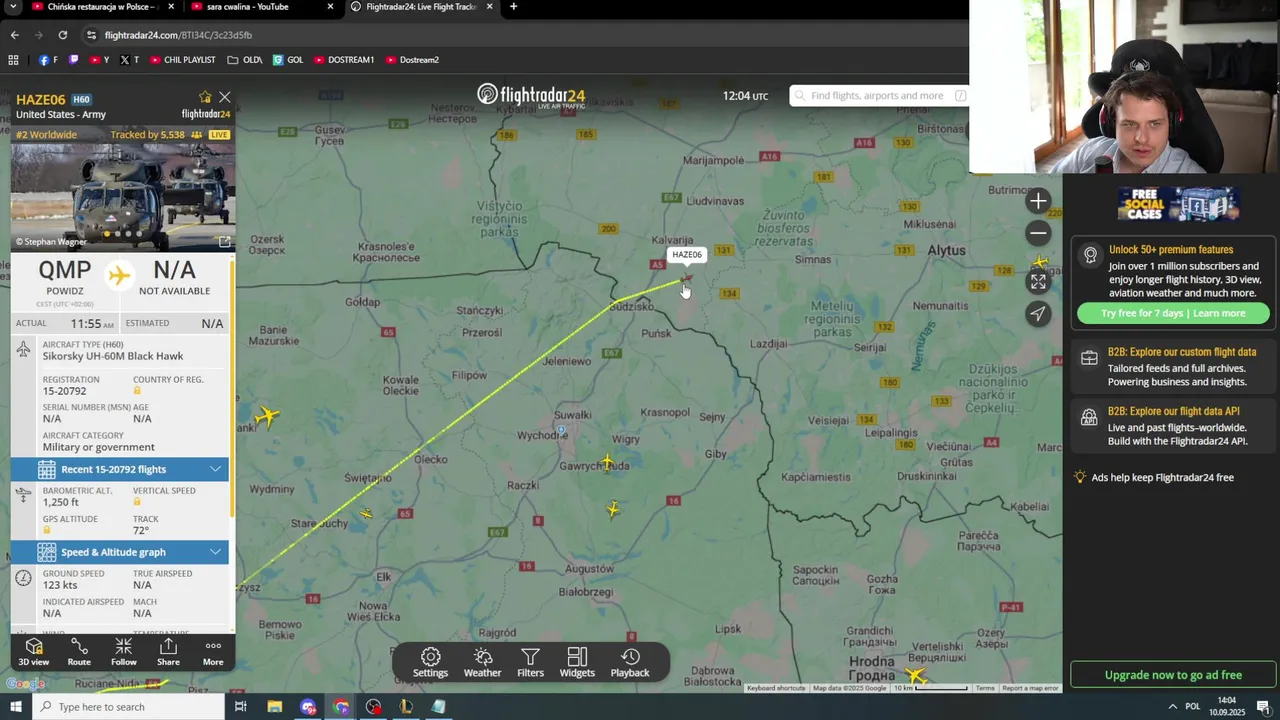This screenshot has width=1280, height=720.
Task: Click the map Terms link
Action: pos(985,688)
